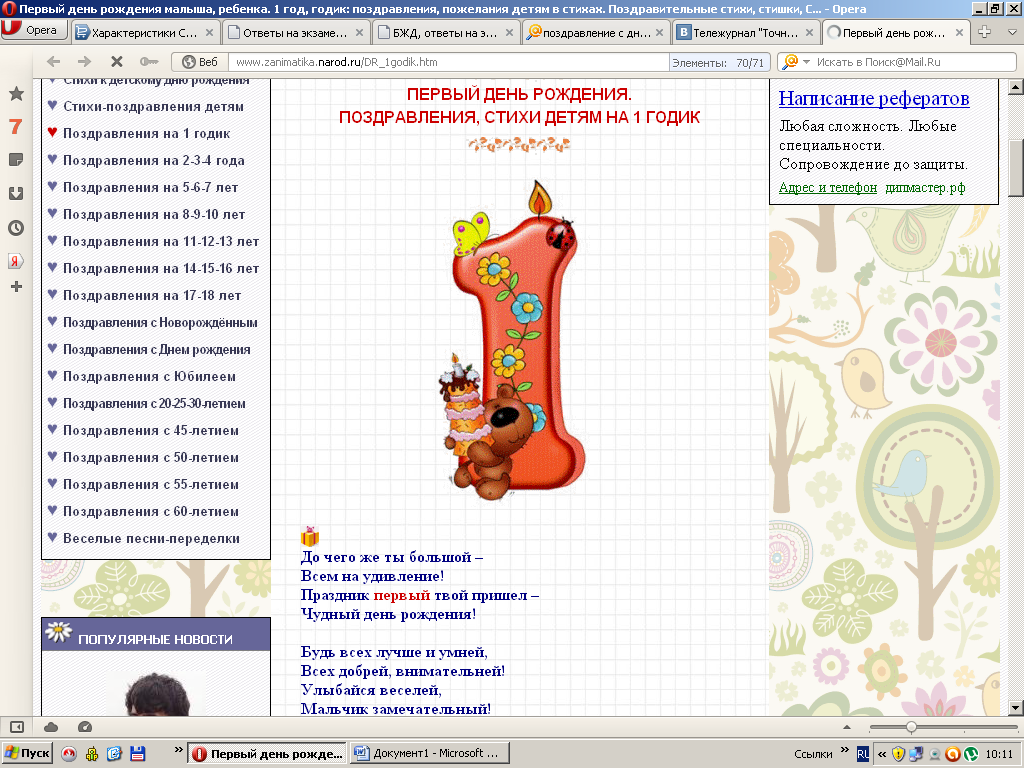
Task: Open Поздравления на 2-3-4 года link
Action: pos(153,161)
